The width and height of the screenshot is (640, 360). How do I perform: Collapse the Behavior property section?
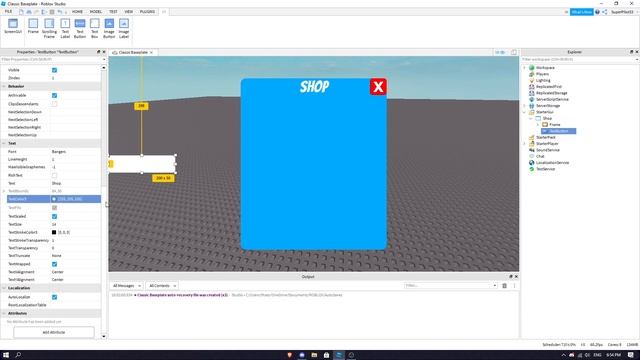coord(4,87)
